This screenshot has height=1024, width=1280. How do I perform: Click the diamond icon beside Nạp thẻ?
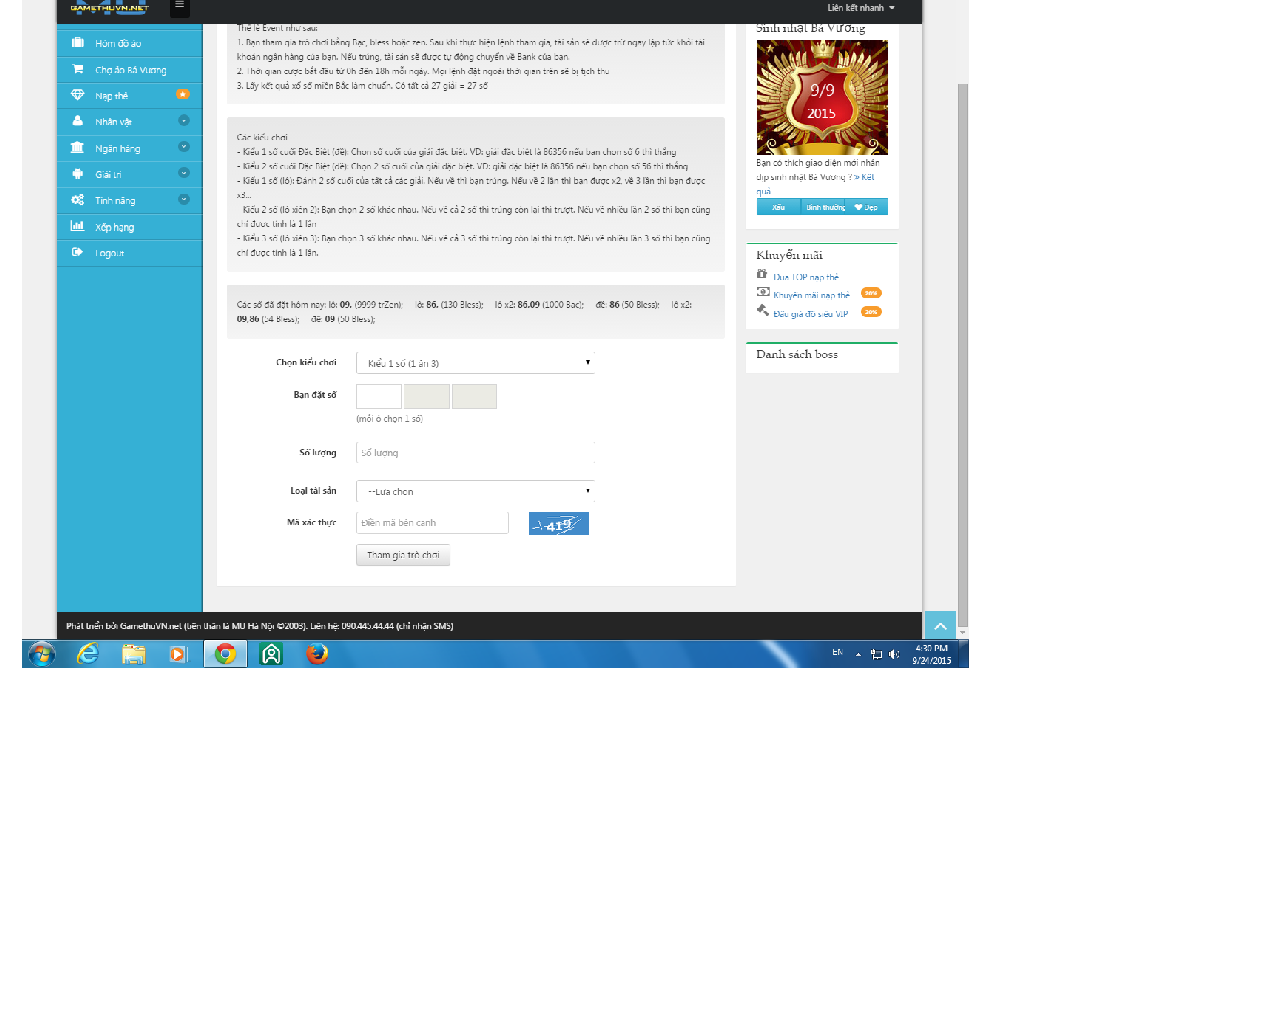[77, 95]
